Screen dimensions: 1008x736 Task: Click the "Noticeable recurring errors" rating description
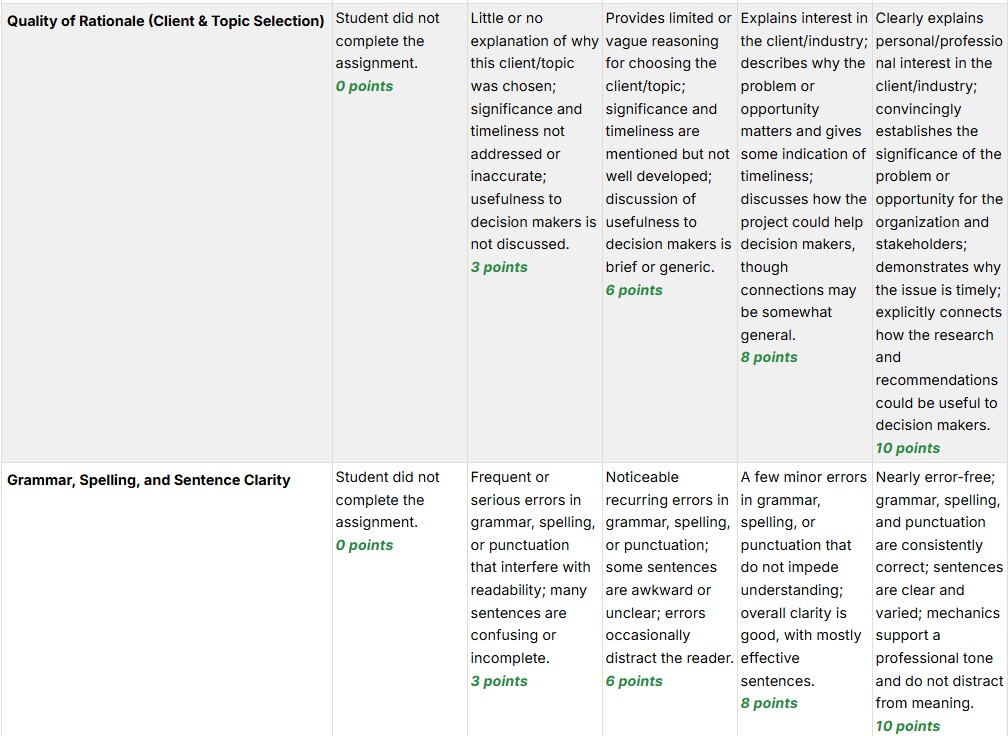click(668, 567)
